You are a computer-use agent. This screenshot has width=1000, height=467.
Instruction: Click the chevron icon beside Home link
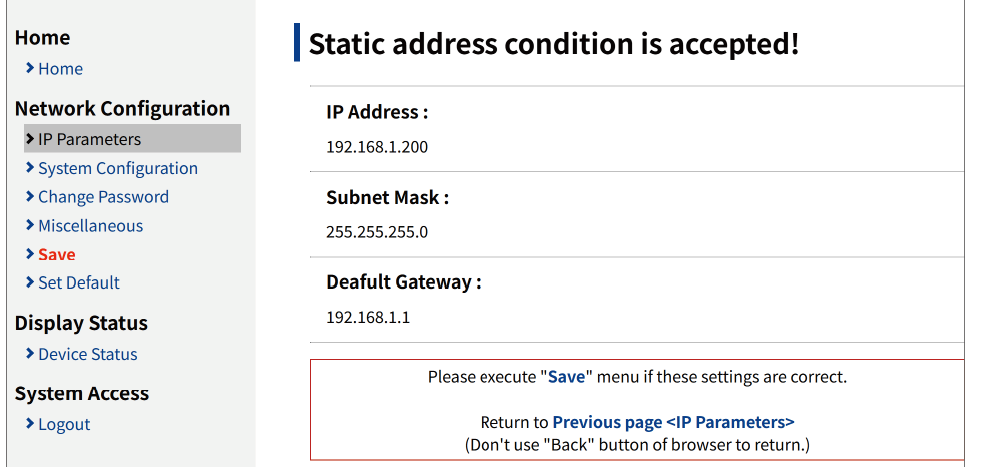tap(30, 69)
